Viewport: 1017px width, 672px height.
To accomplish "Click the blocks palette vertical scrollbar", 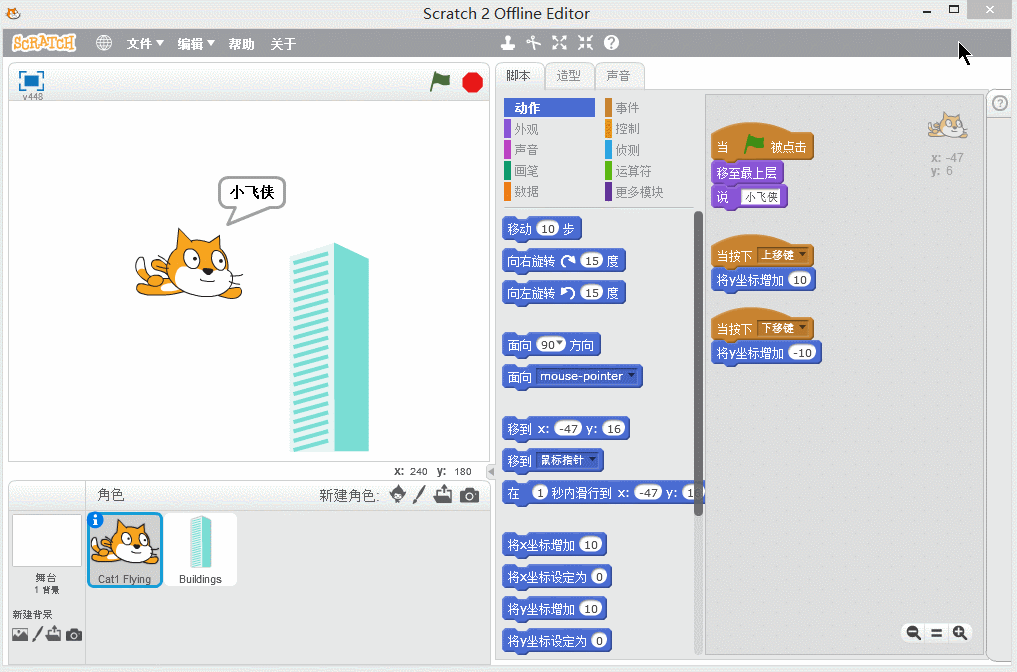I will pos(699,363).
